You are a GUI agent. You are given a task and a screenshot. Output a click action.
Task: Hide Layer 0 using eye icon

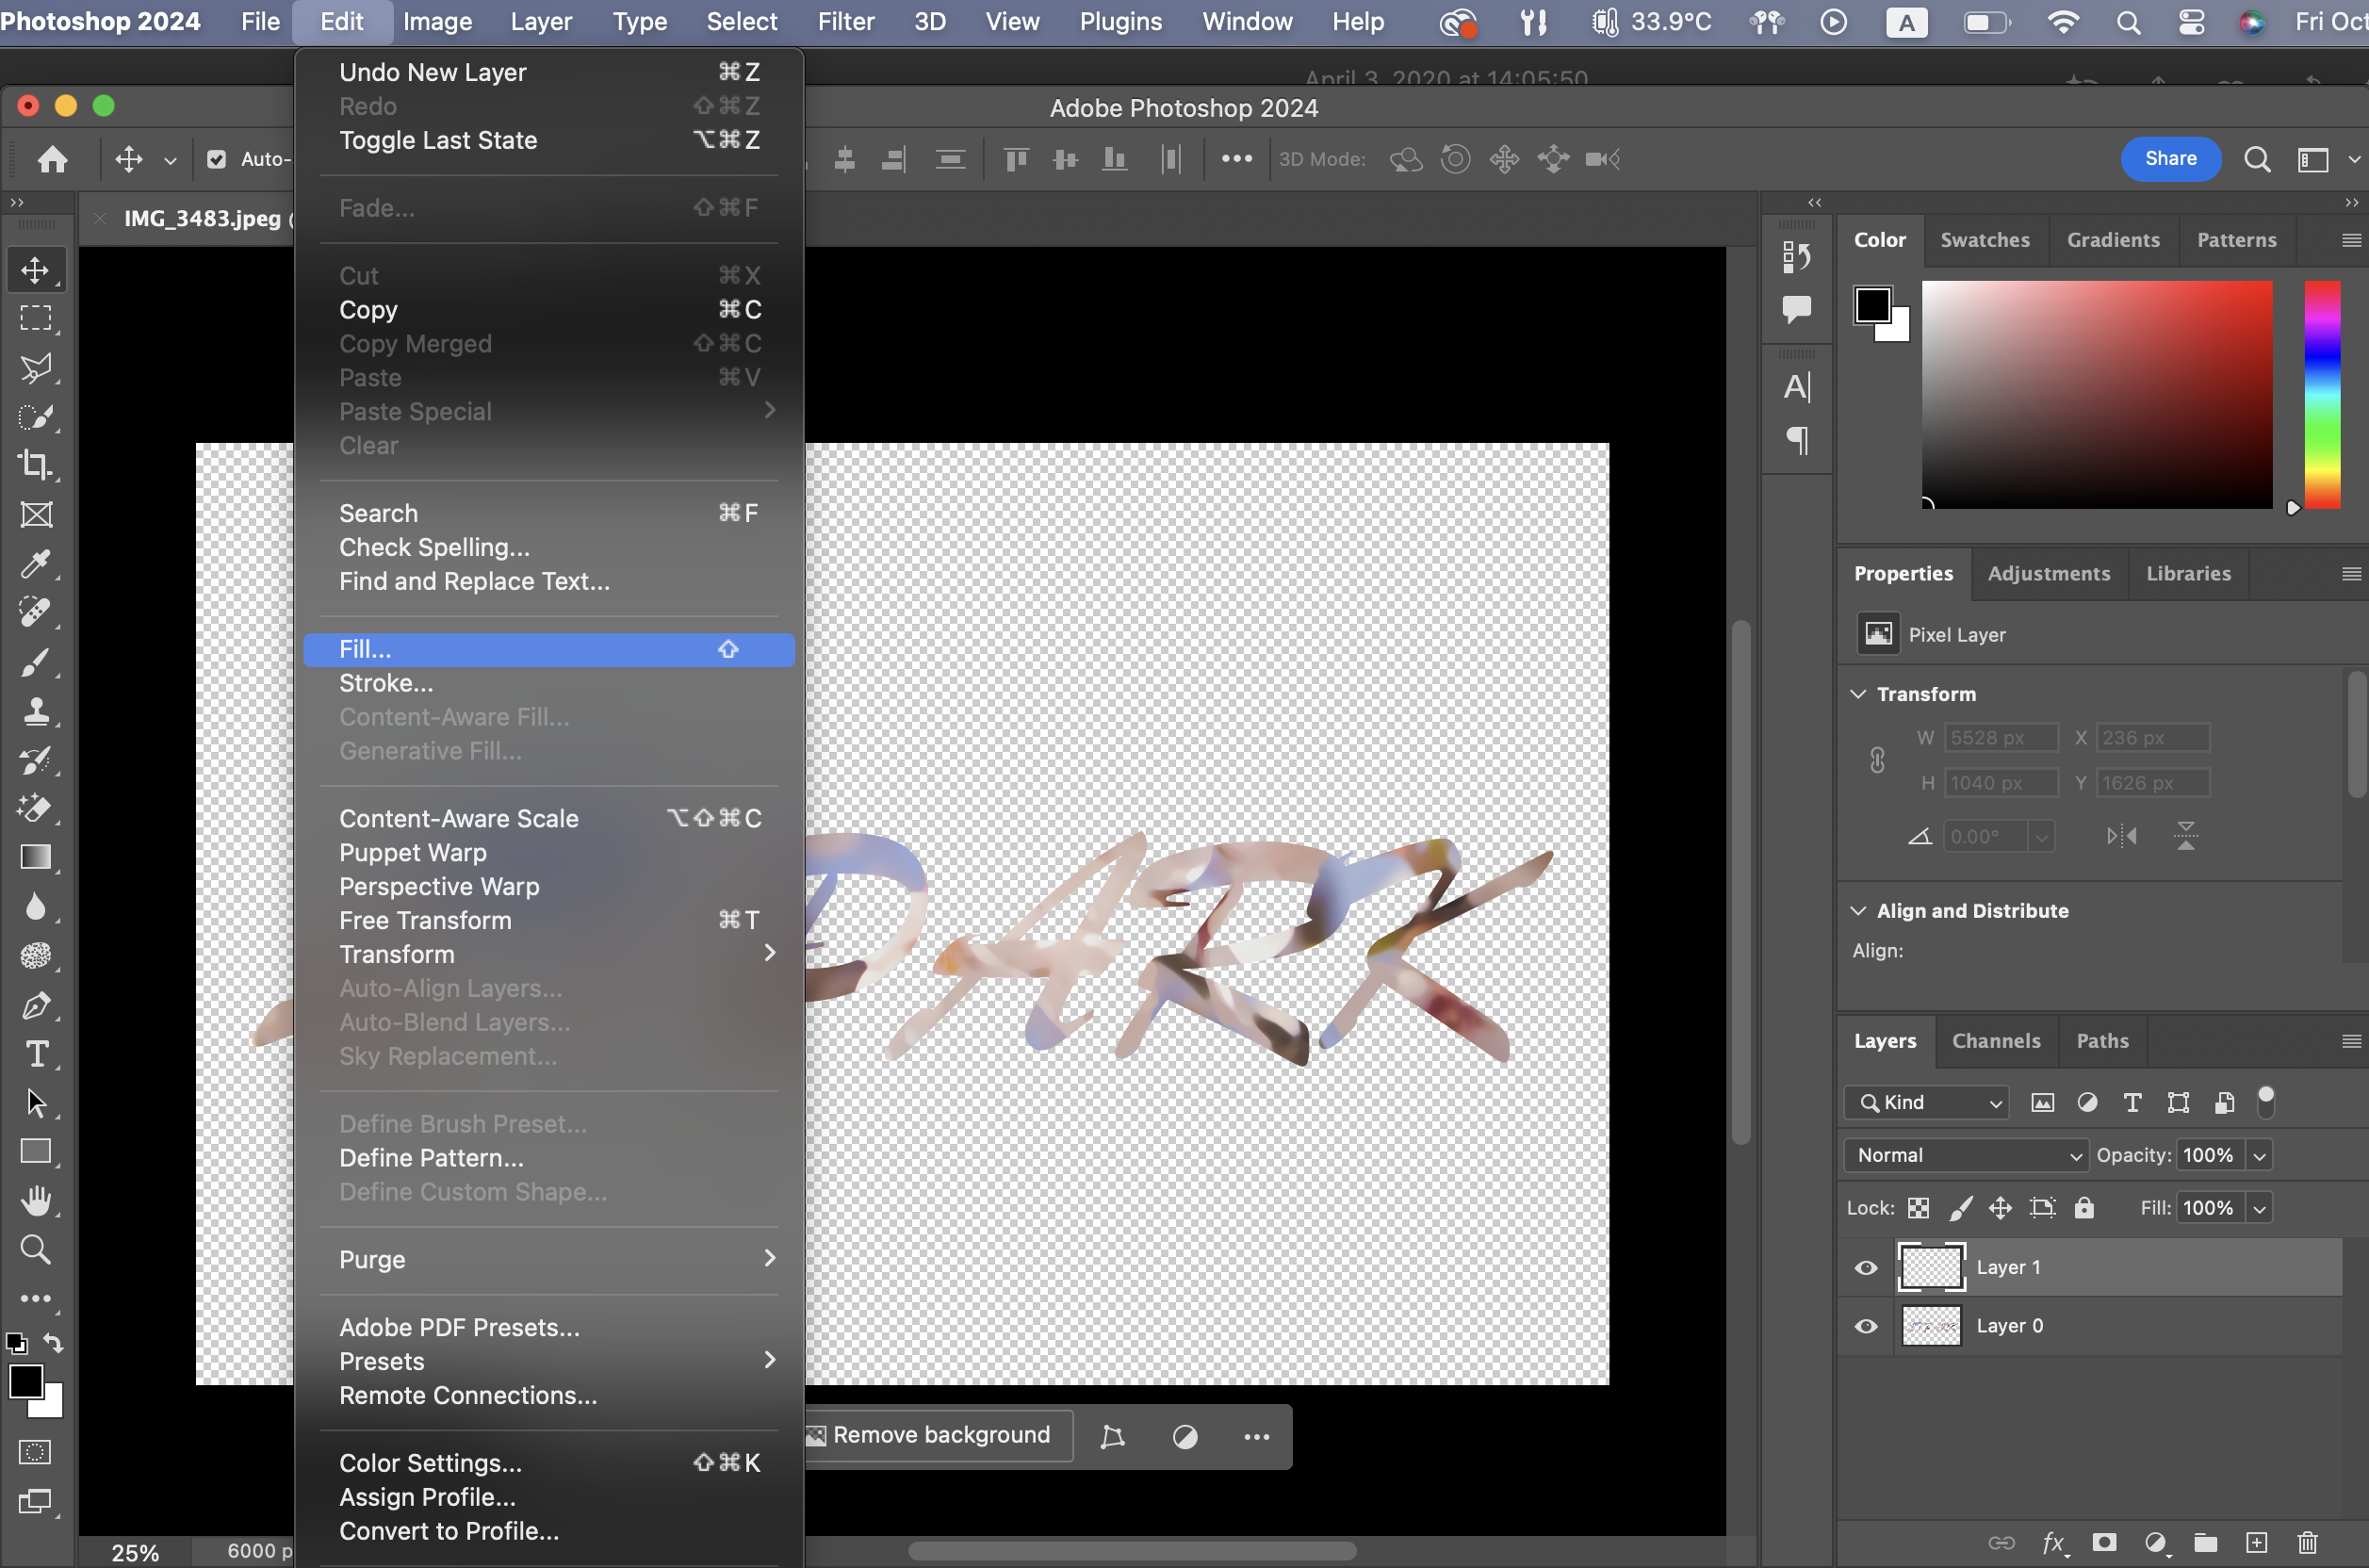(x=1866, y=1326)
